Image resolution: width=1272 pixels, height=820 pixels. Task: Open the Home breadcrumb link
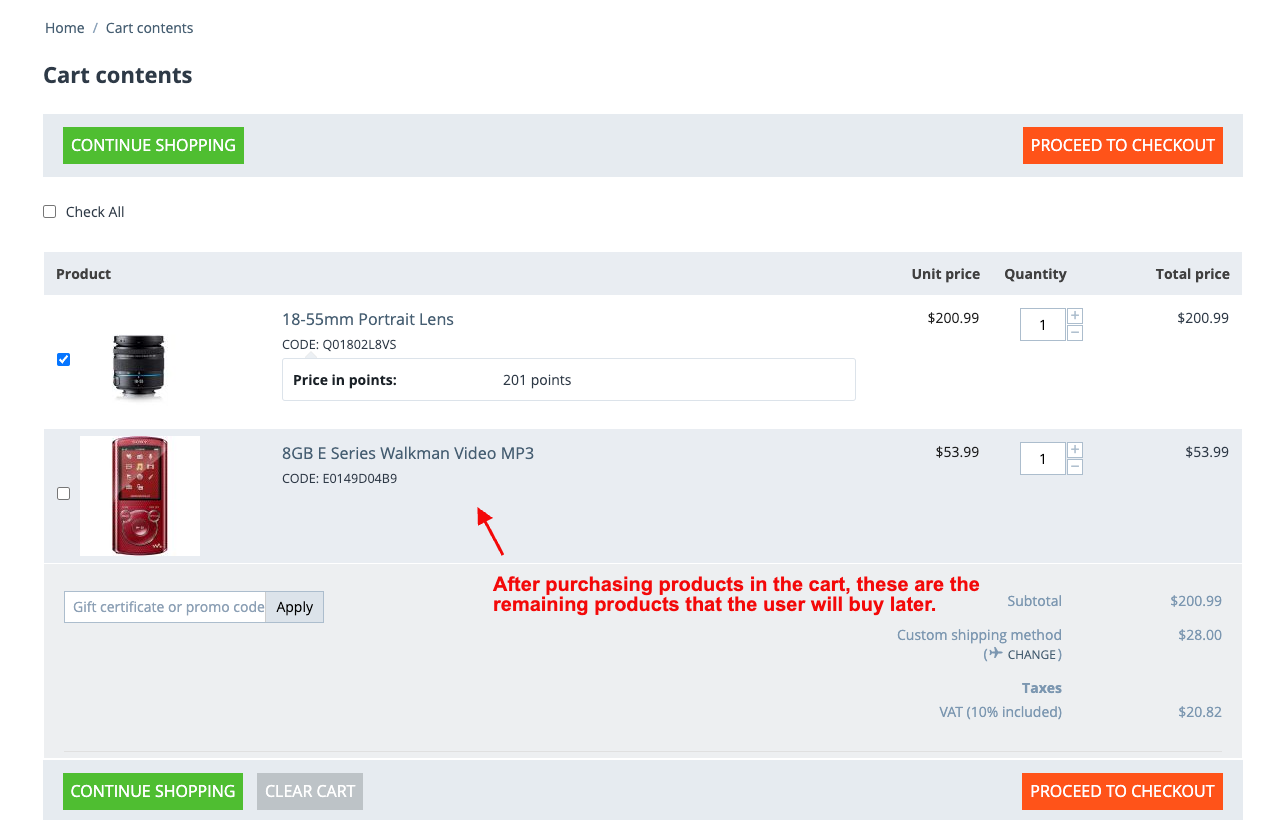point(64,28)
